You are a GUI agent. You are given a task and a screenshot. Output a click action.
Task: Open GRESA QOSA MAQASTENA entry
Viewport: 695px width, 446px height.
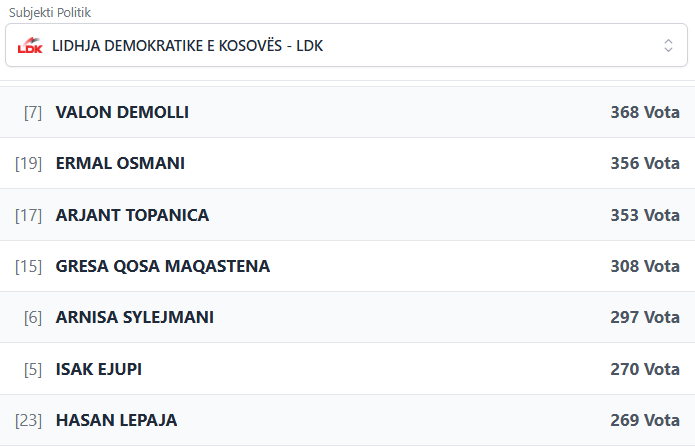pos(163,266)
